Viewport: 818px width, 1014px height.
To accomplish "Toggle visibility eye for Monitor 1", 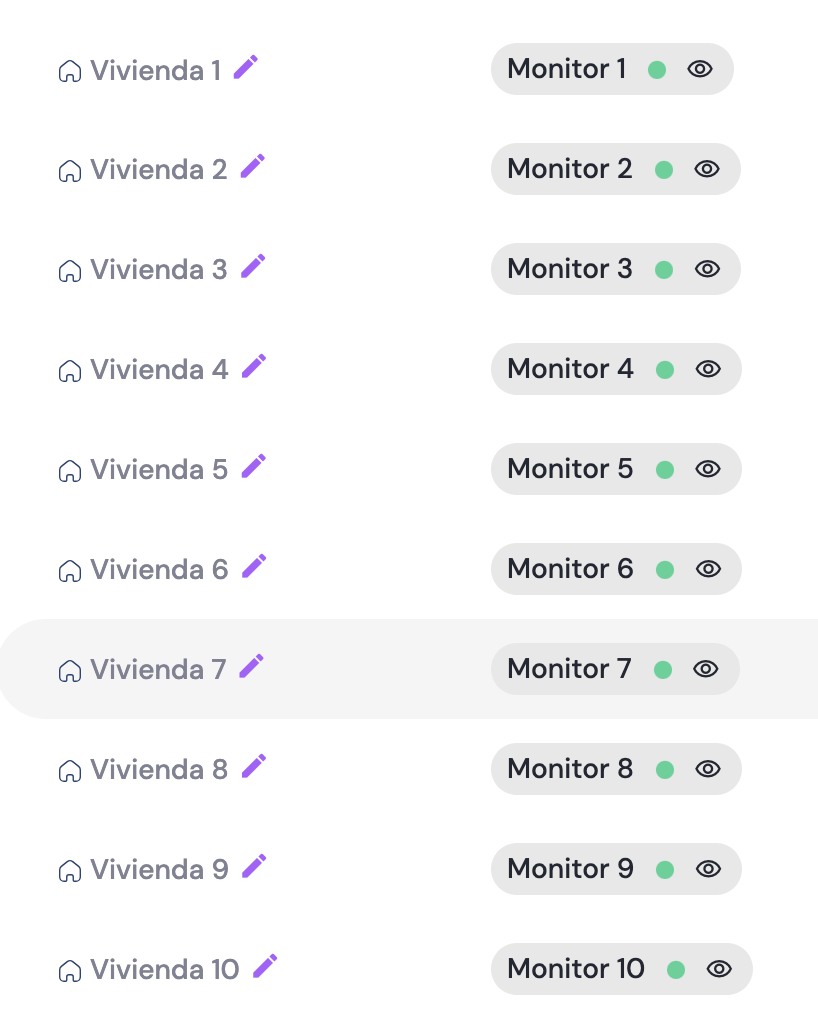I will [700, 69].
